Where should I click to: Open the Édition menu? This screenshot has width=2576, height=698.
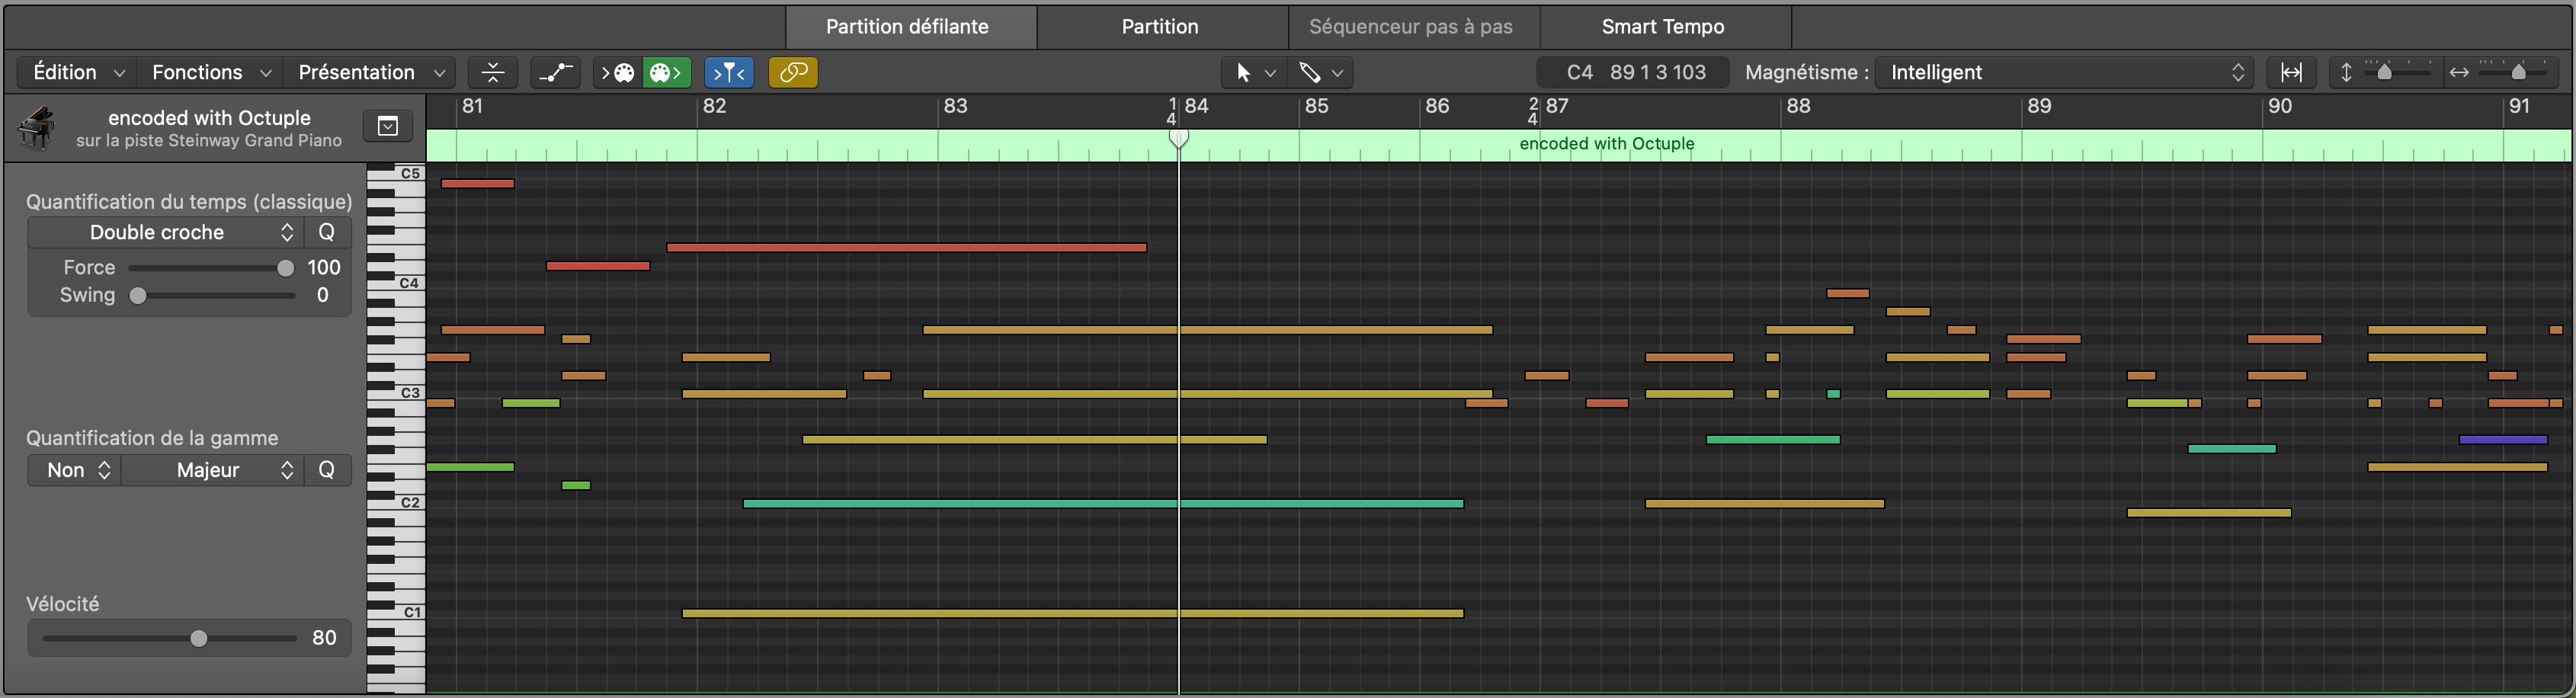click(76, 73)
